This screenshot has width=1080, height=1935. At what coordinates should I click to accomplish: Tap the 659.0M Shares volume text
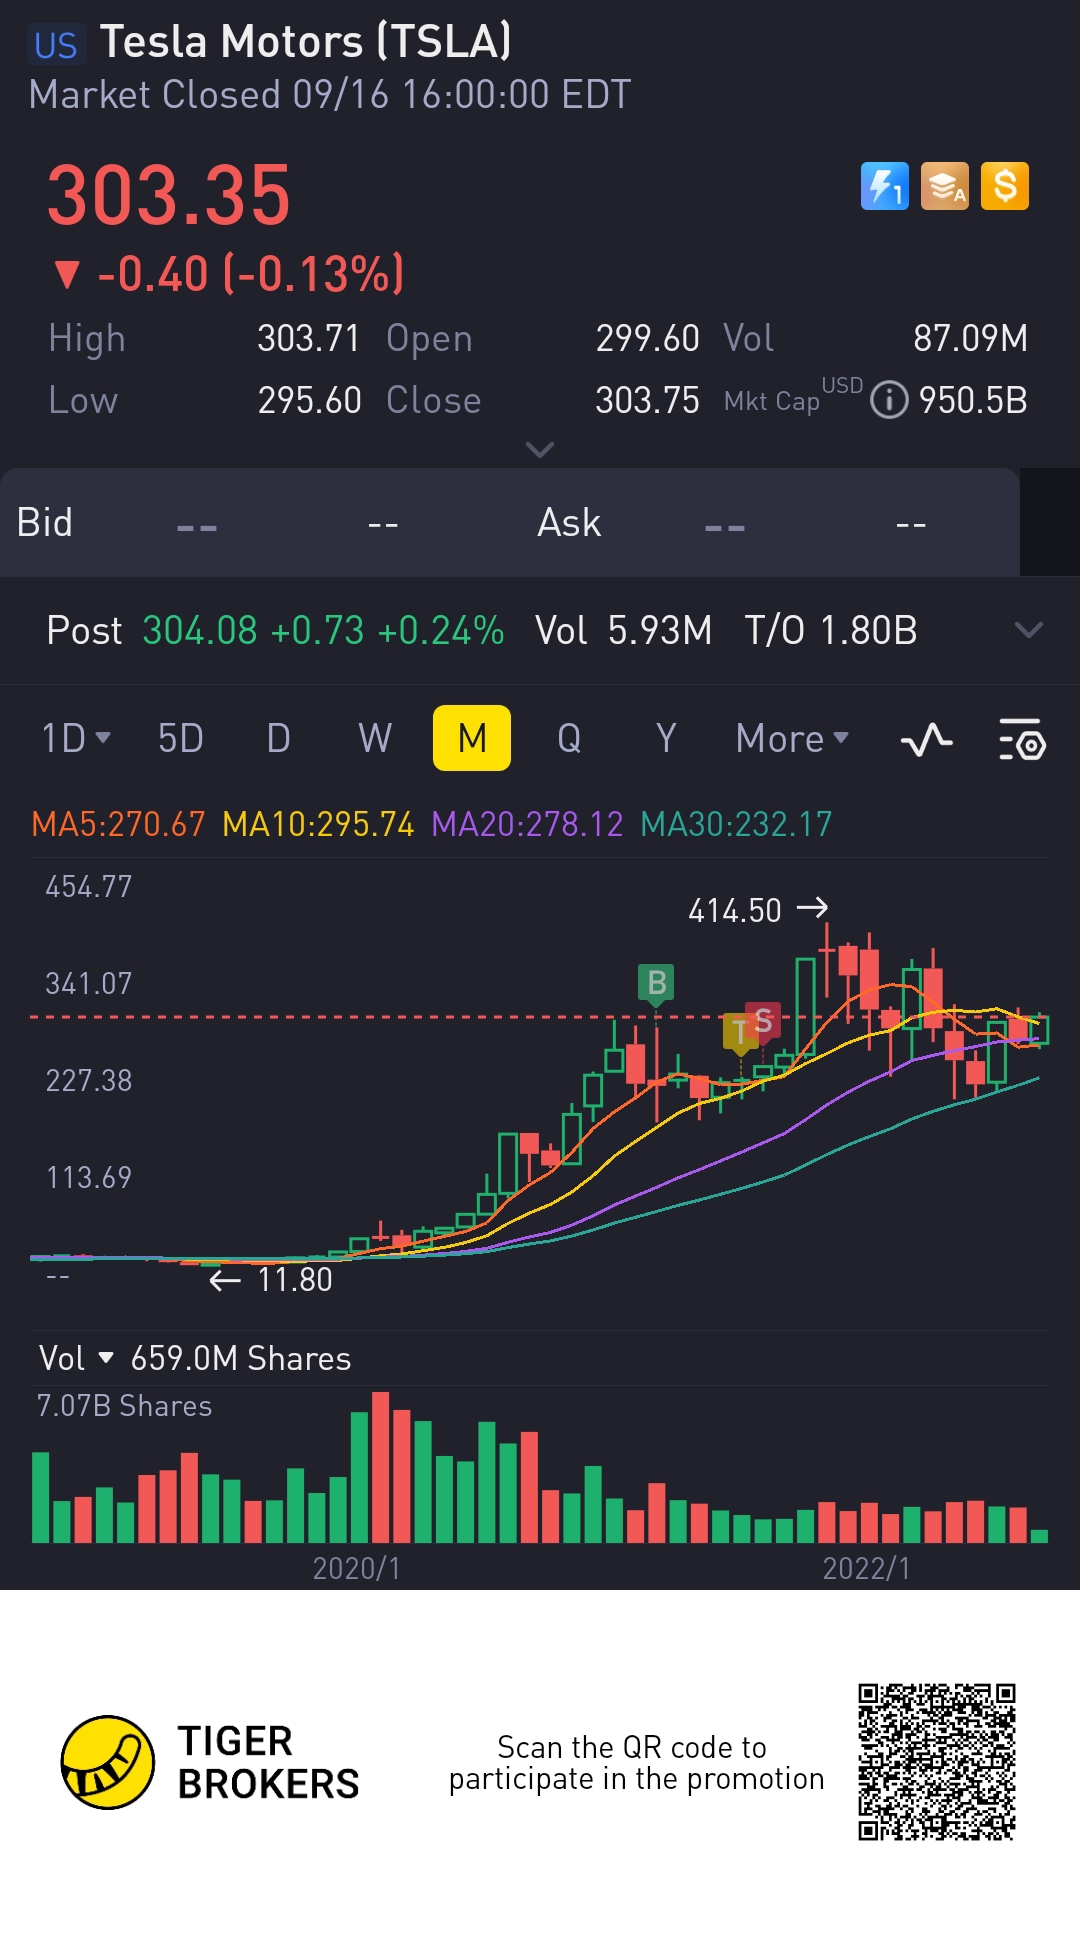(x=241, y=1358)
